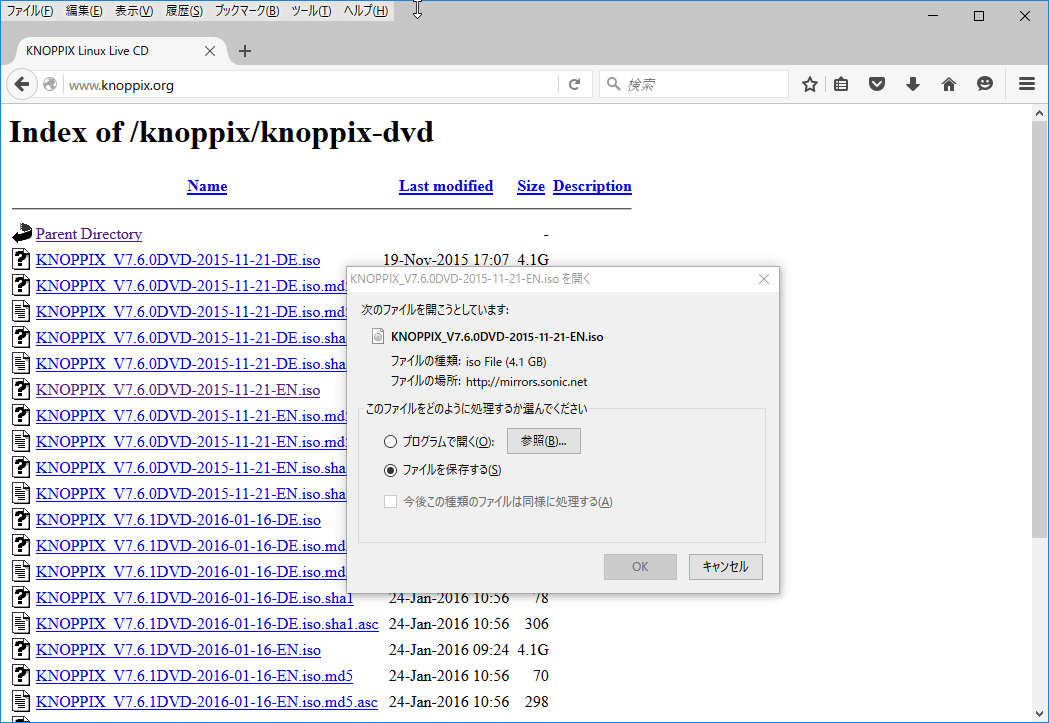Click the file icon beside V7.6.1DVD-2016-01-16-EN.iso

(x=21, y=649)
